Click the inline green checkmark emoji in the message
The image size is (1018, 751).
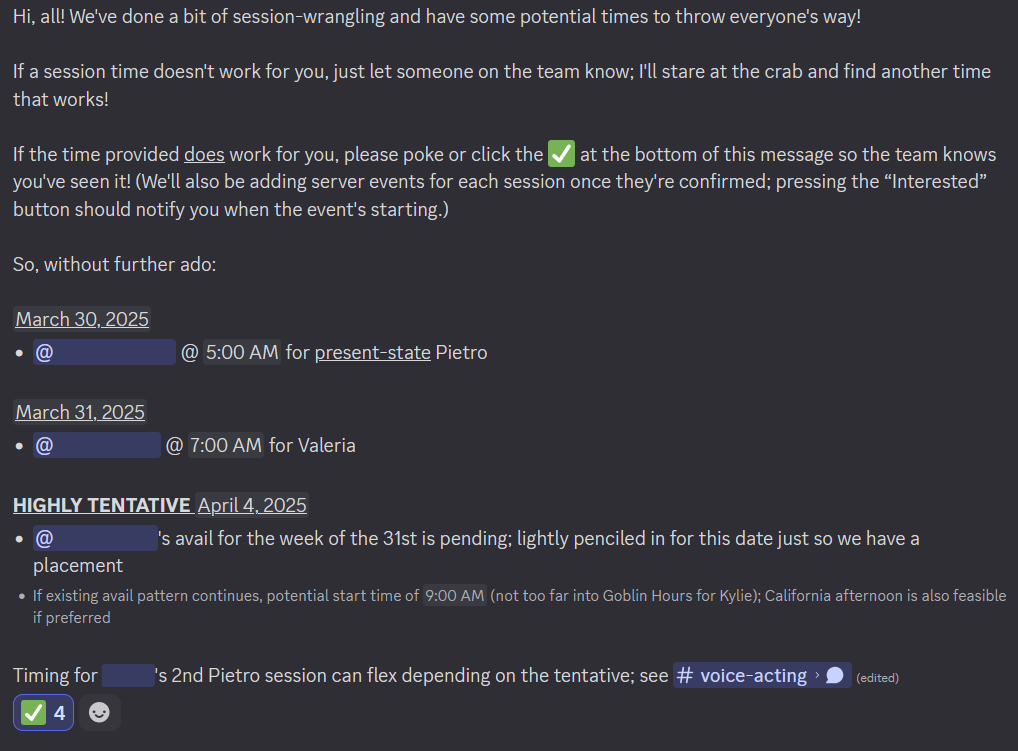point(562,154)
